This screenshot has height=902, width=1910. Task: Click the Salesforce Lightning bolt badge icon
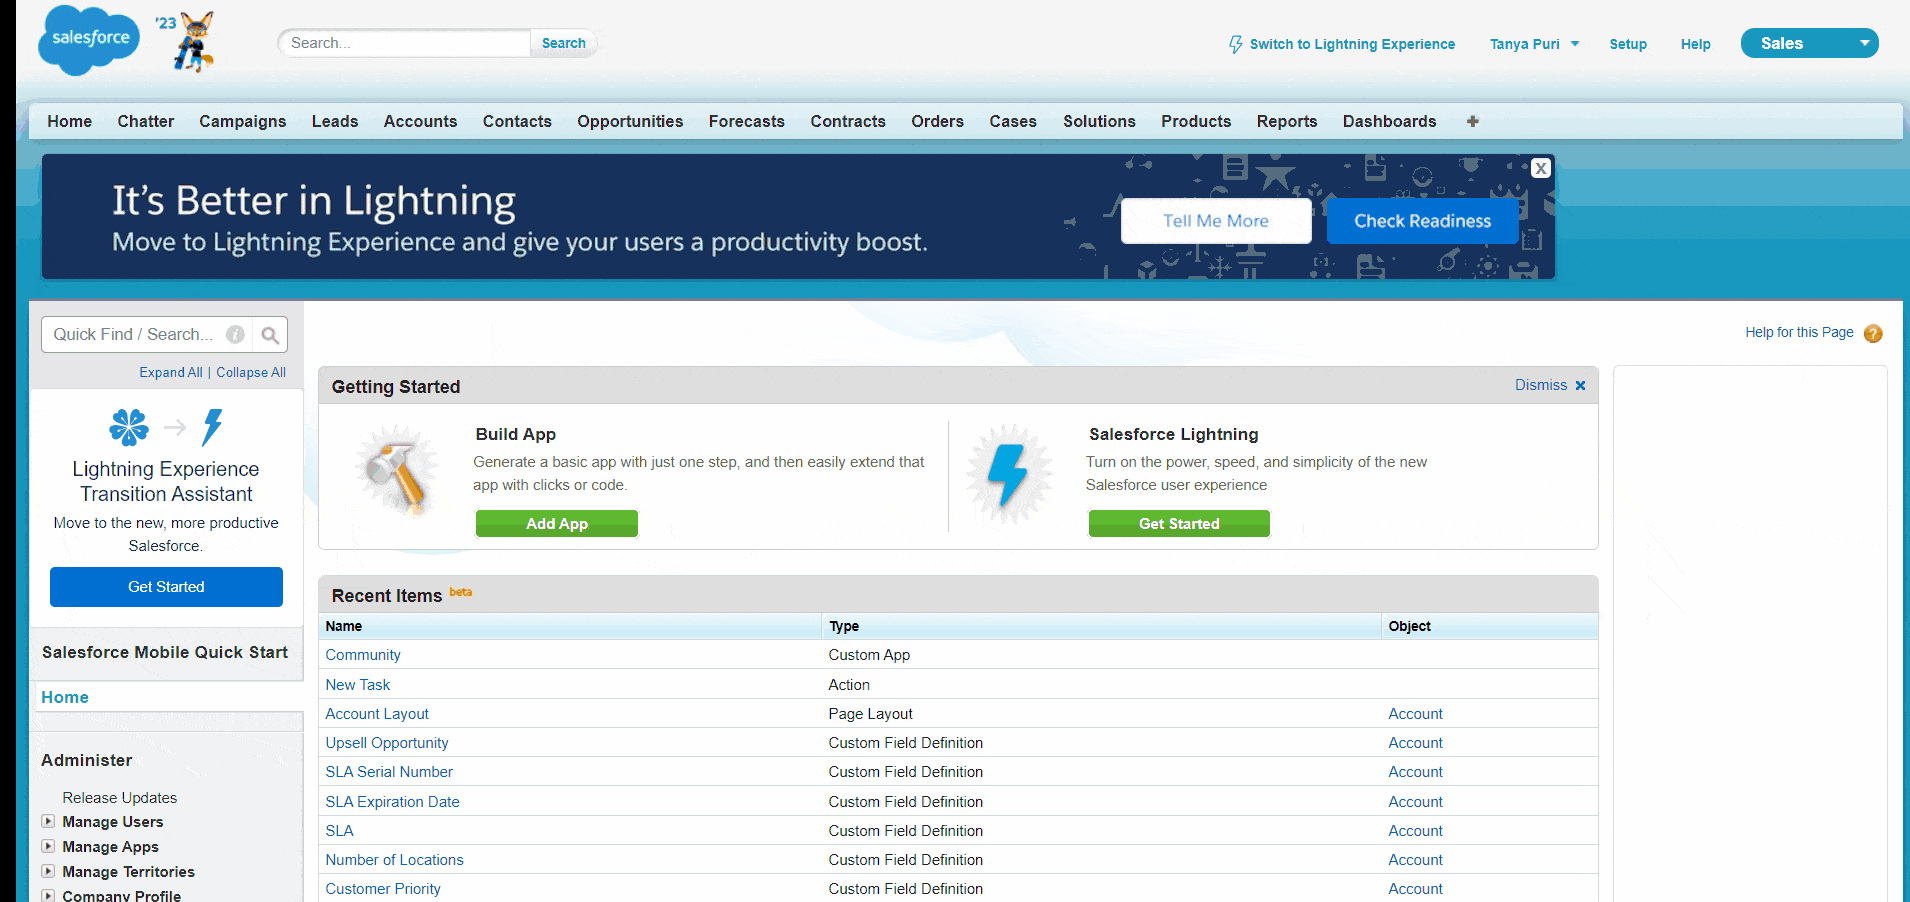[x=1009, y=474]
